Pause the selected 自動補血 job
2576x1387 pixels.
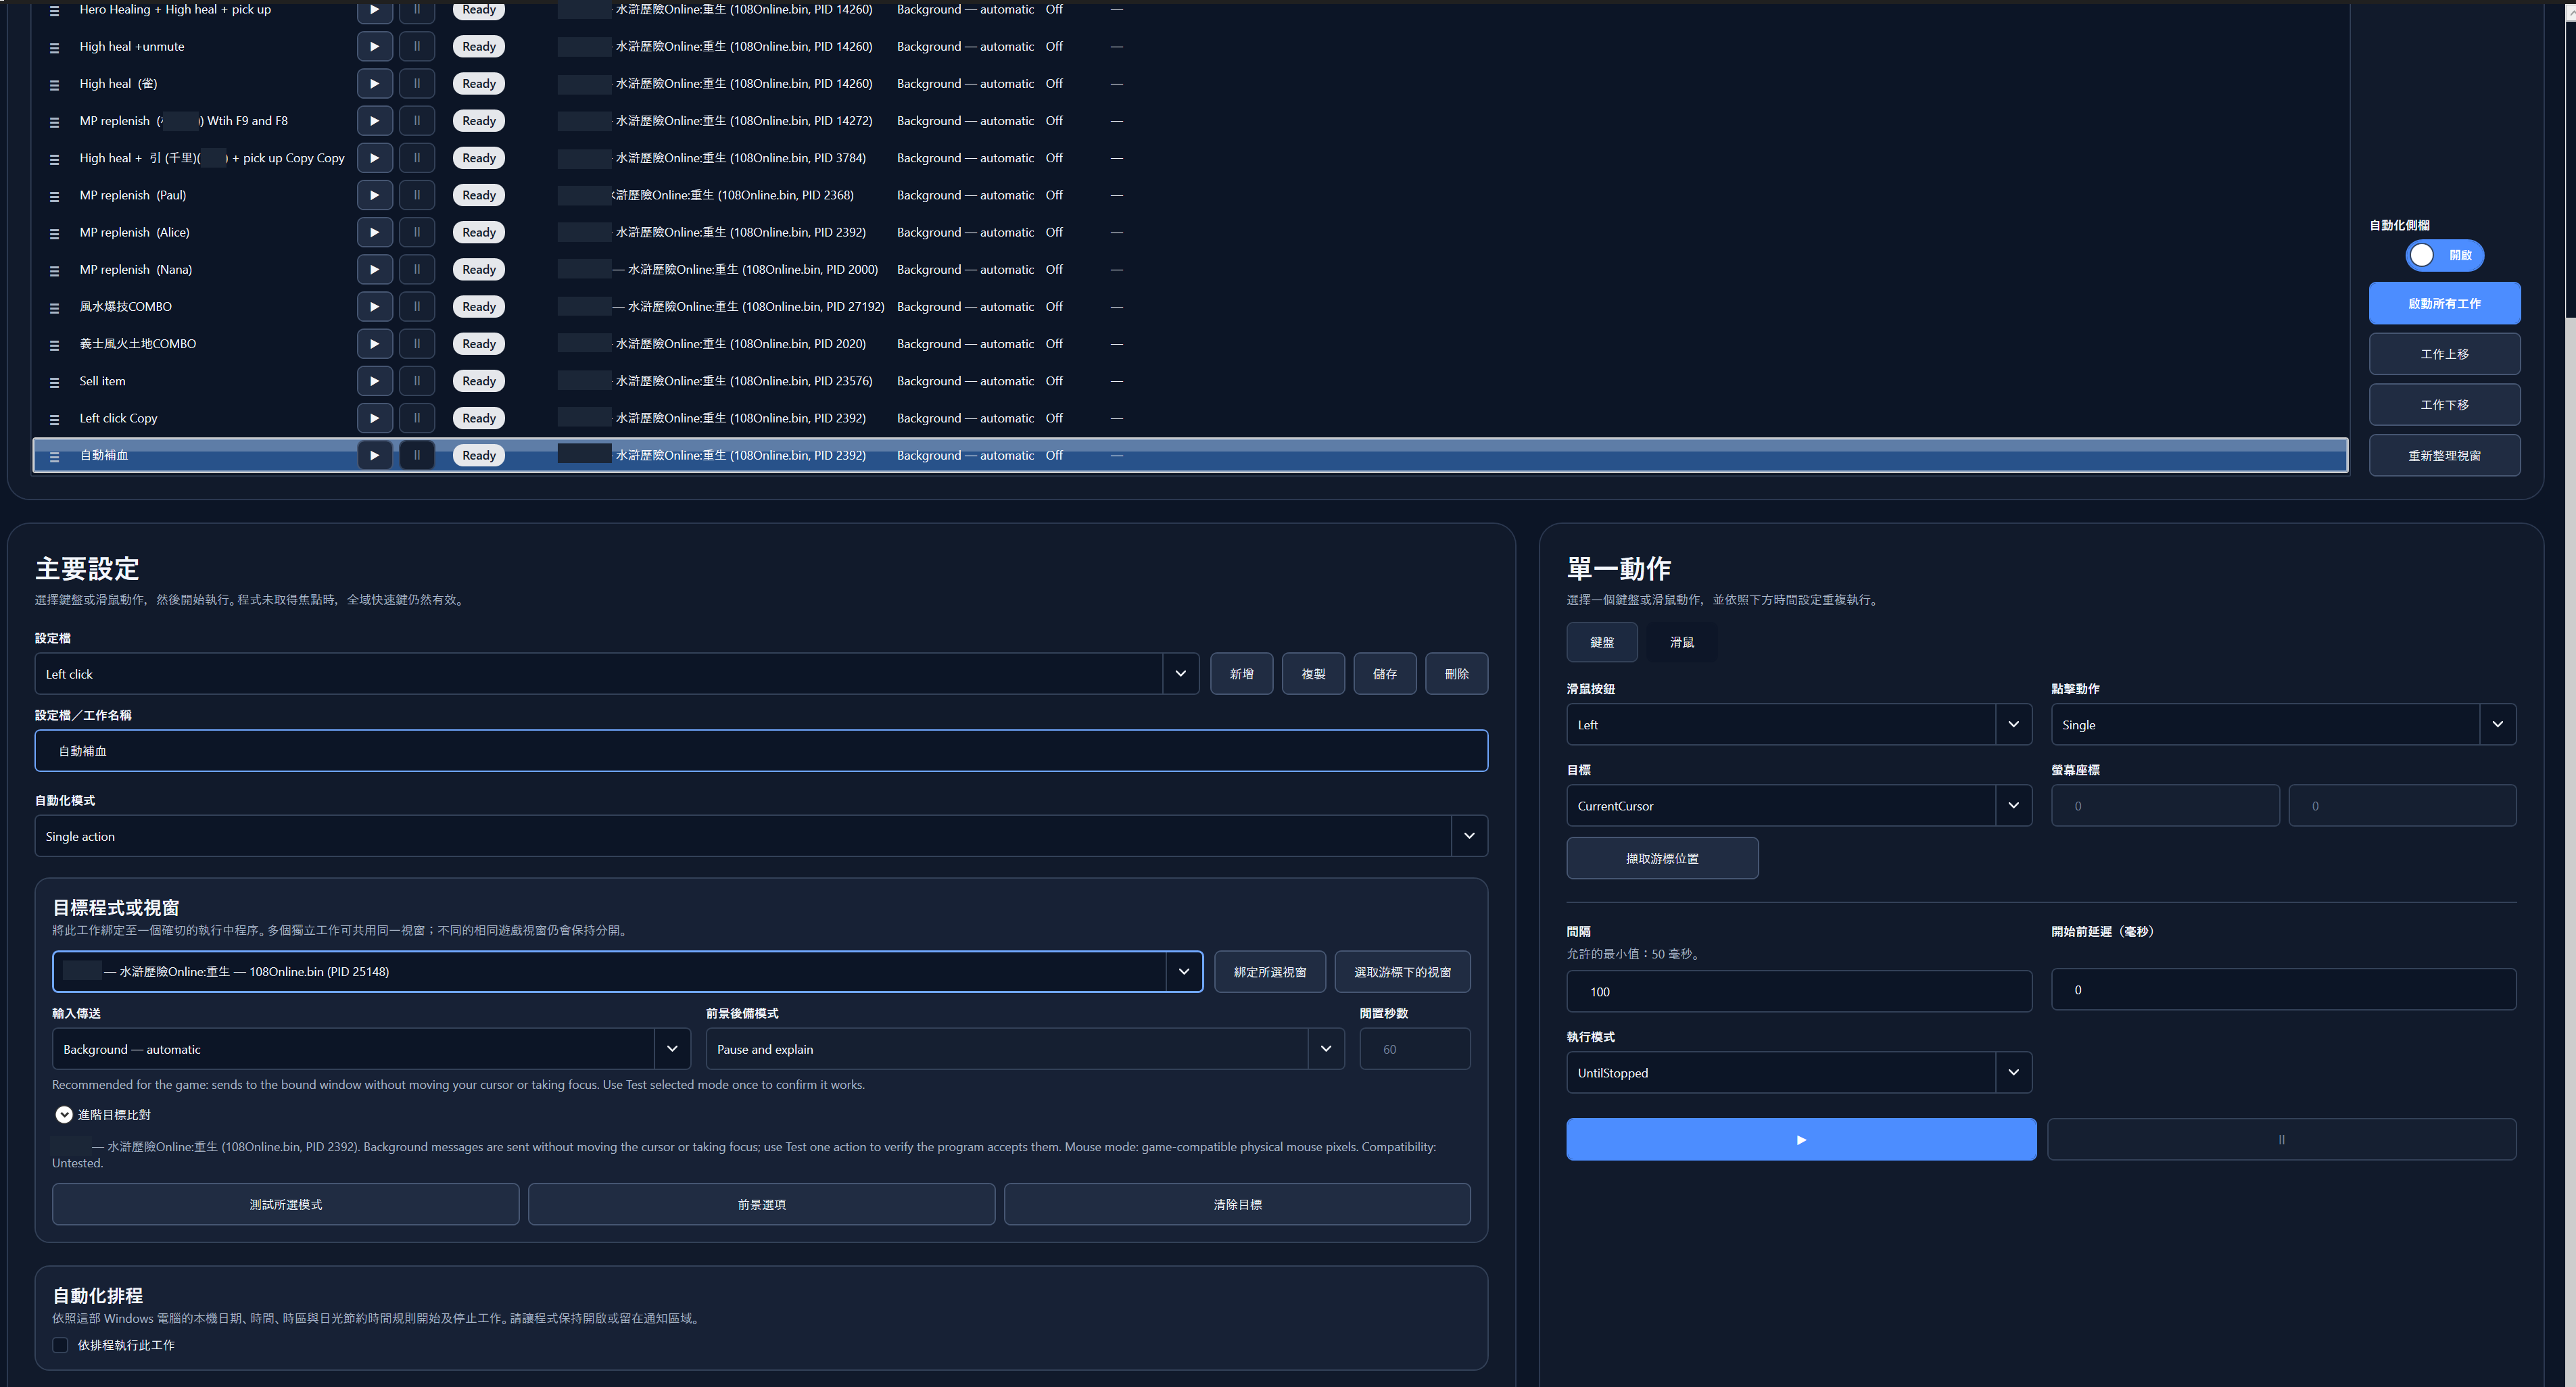417,455
